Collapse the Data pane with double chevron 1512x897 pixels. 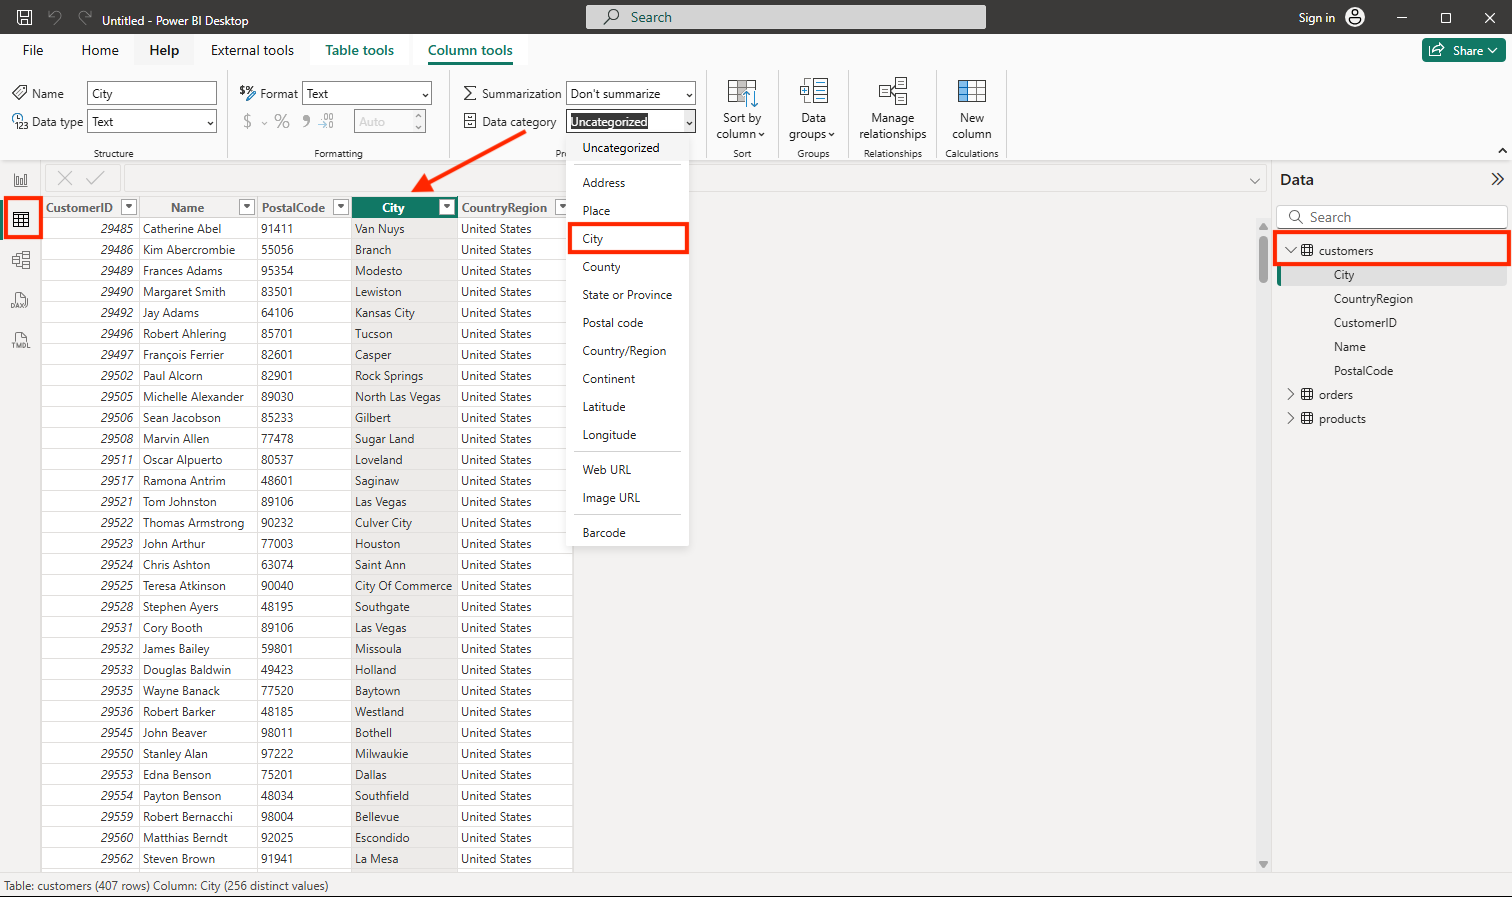tap(1497, 179)
